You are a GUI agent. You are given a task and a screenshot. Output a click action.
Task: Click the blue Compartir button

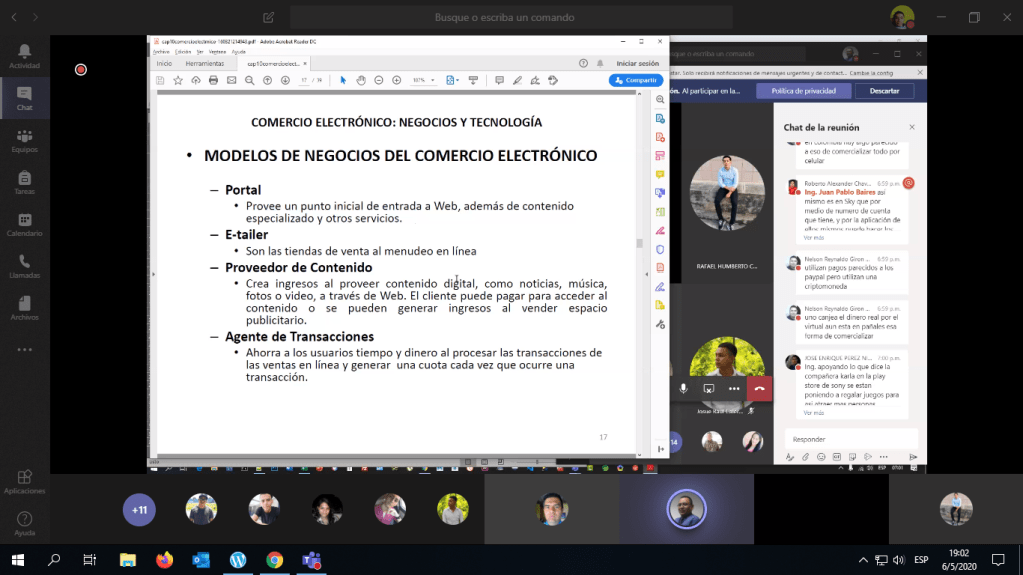click(x=636, y=80)
